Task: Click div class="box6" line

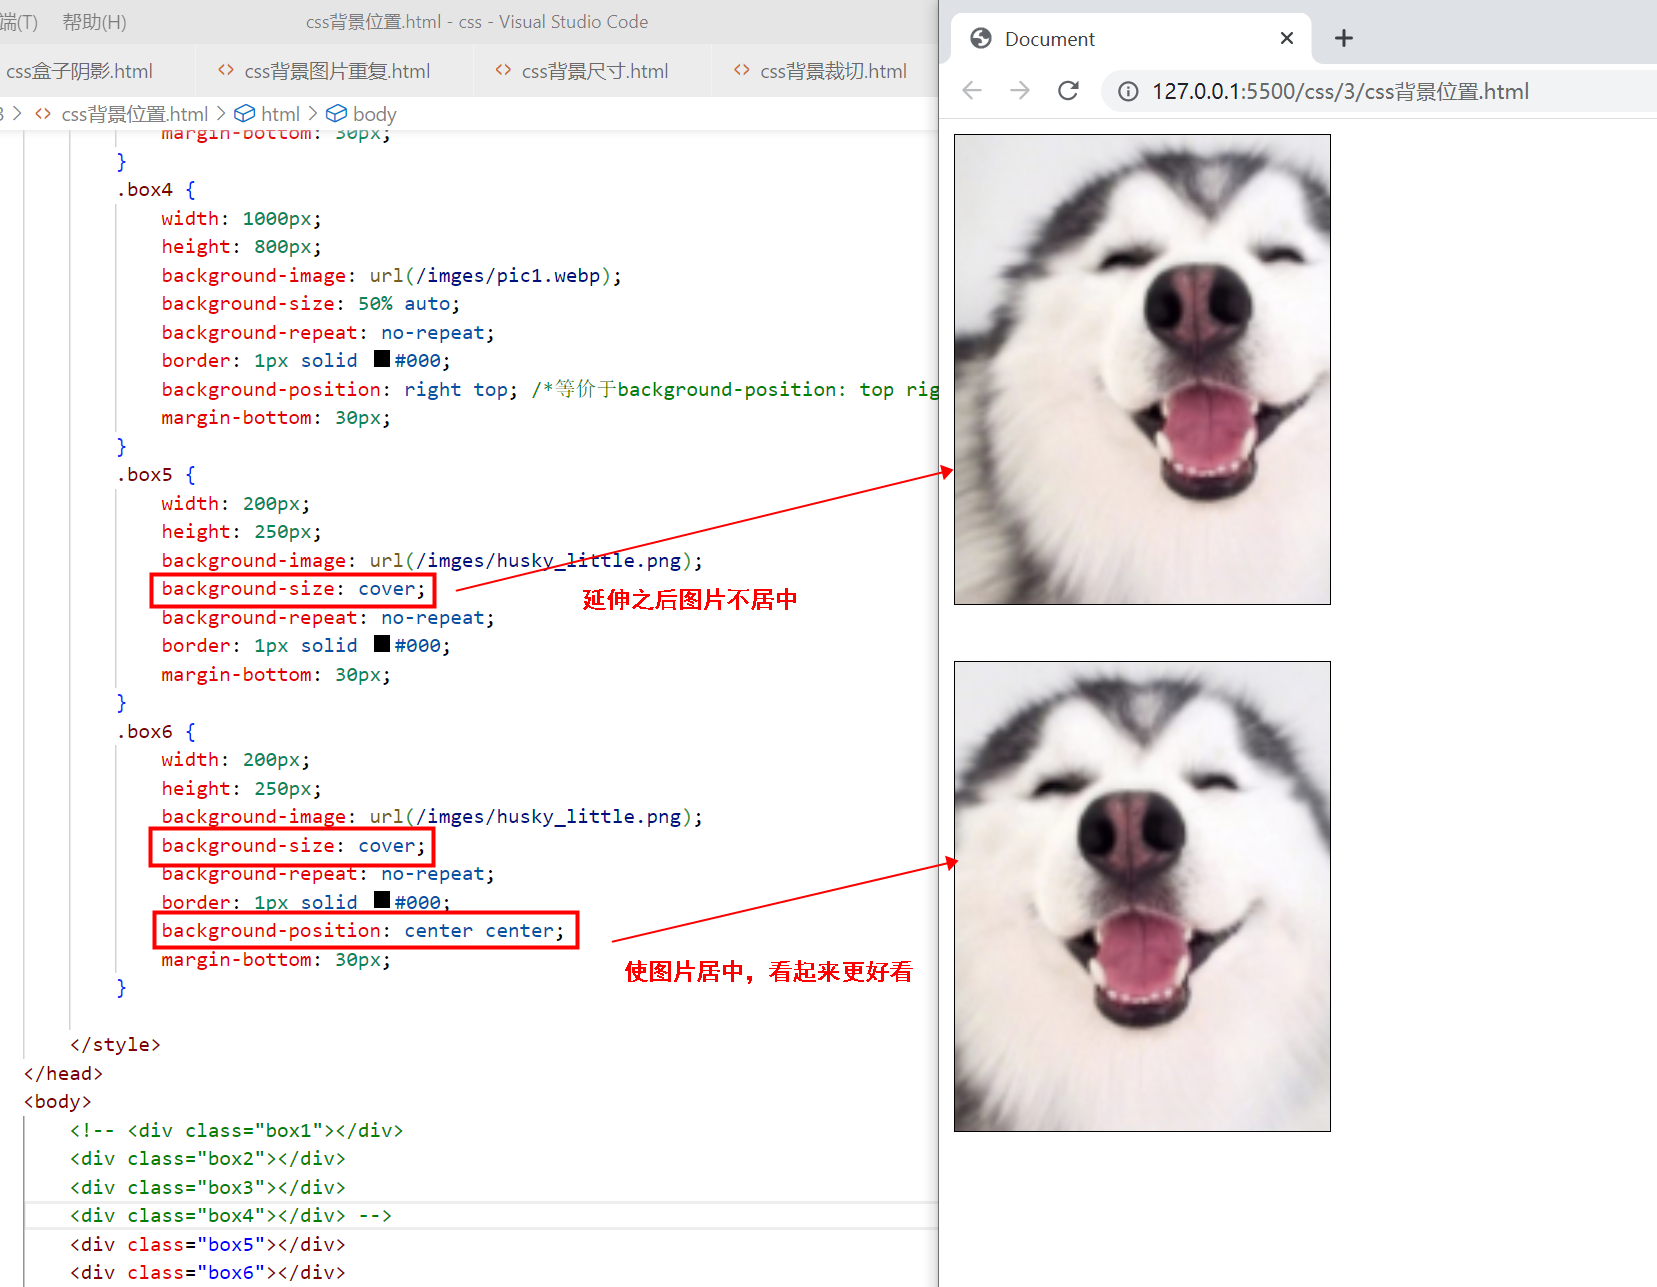Action: (207, 1273)
